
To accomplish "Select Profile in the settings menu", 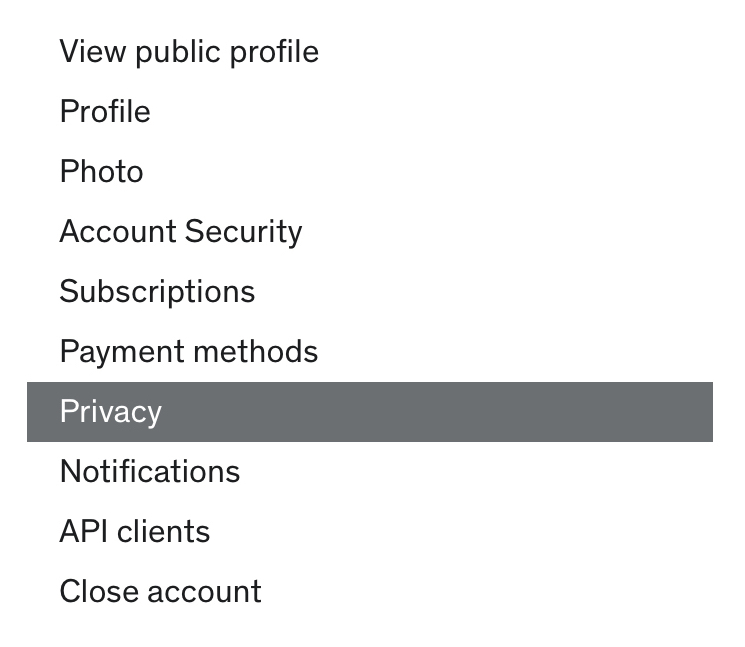I will tap(105, 112).
